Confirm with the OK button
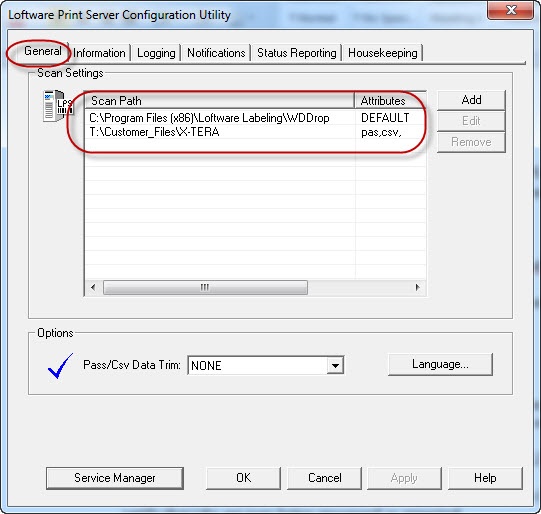The width and height of the screenshot is (541, 514). 244,478
